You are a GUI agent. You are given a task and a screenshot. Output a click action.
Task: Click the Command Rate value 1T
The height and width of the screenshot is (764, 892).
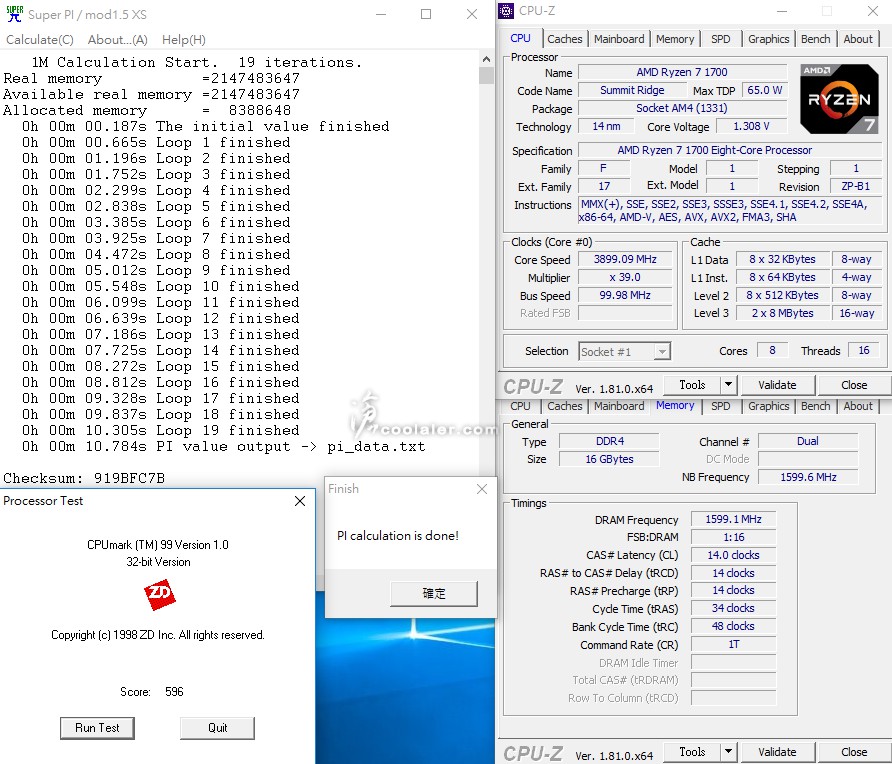click(x=733, y=645)
